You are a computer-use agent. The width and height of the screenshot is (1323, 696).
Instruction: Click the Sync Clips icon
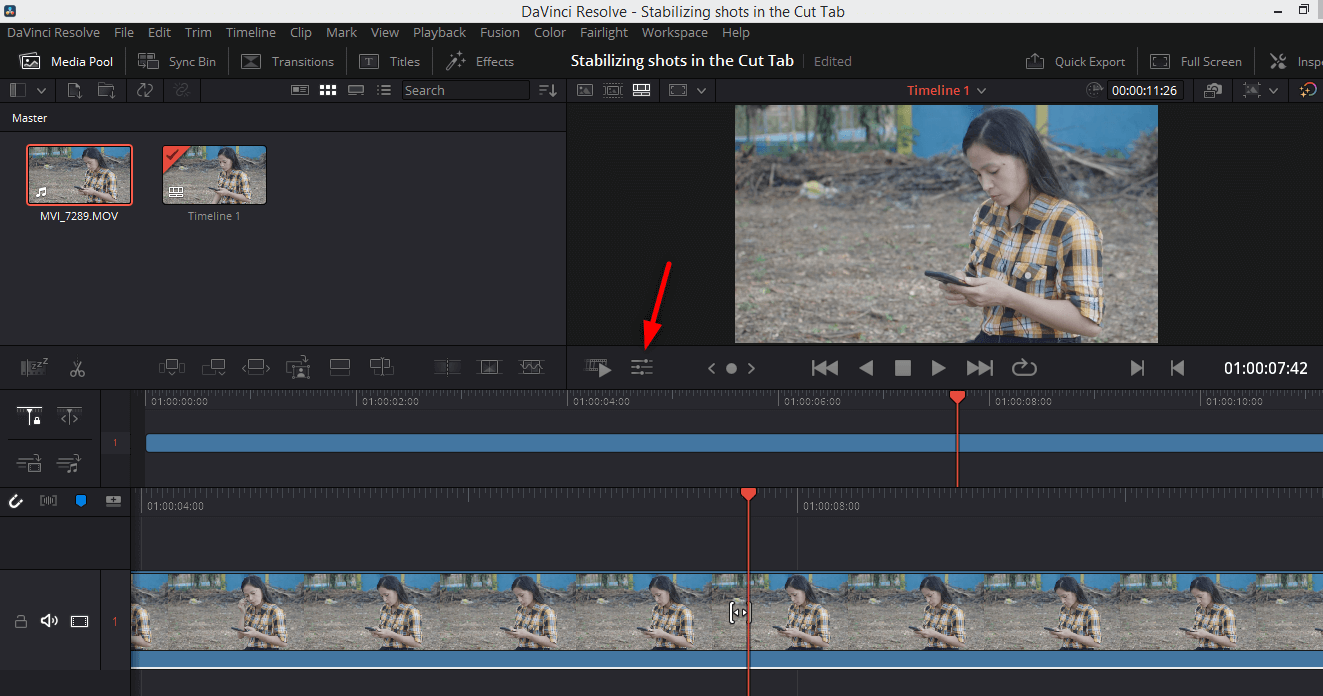(x=145, y=90)
